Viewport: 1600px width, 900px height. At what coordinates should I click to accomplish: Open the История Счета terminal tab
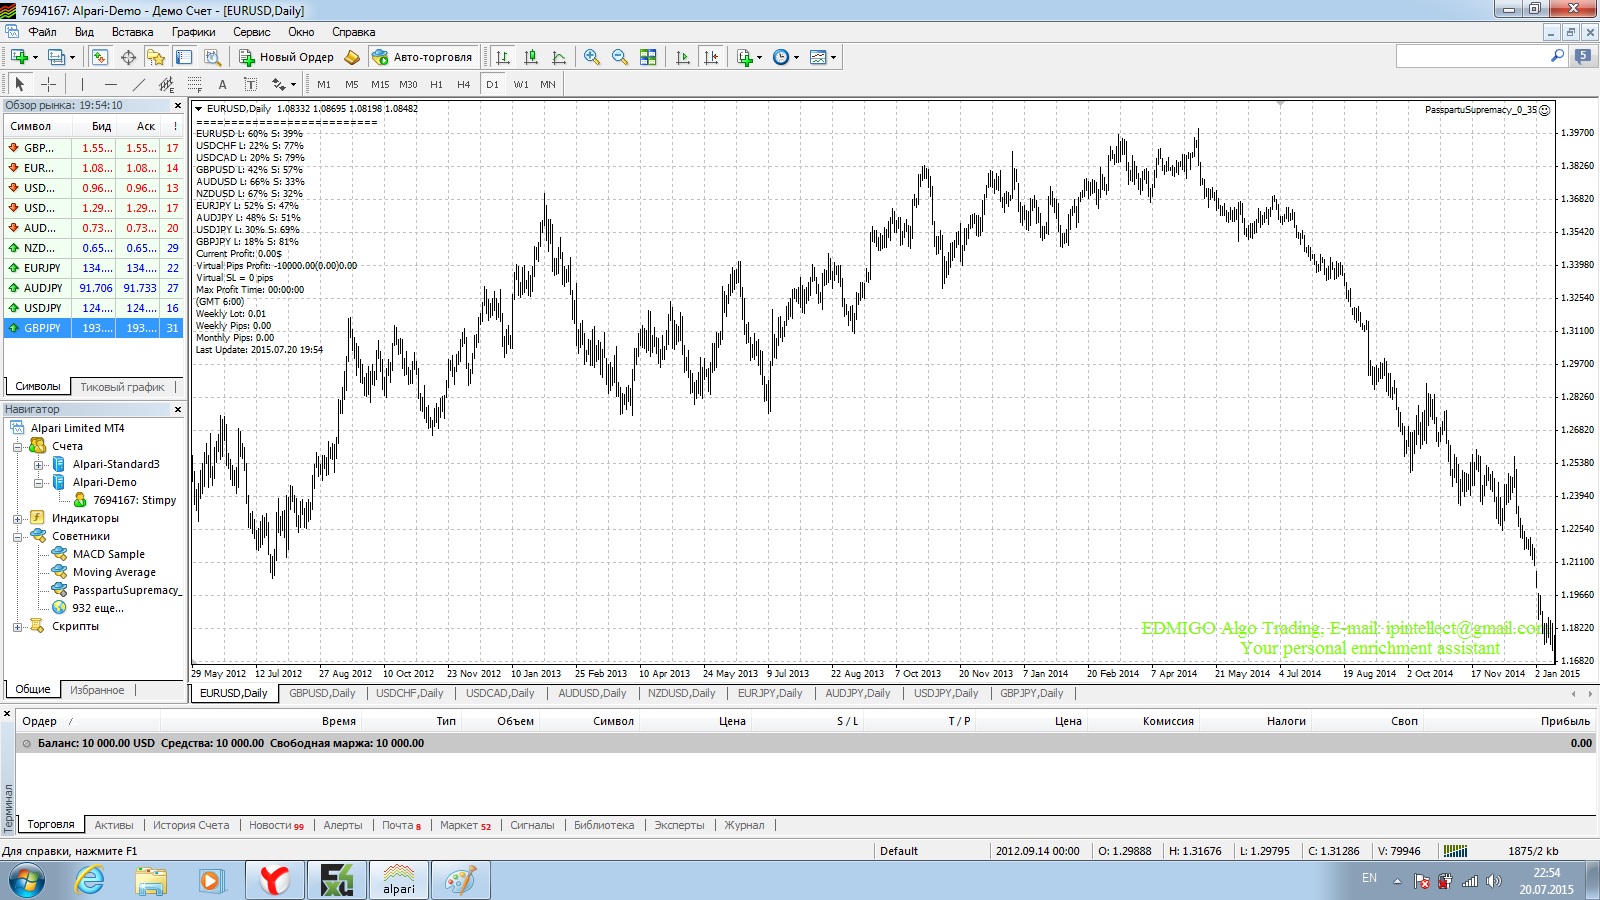[x=191, y=825]
